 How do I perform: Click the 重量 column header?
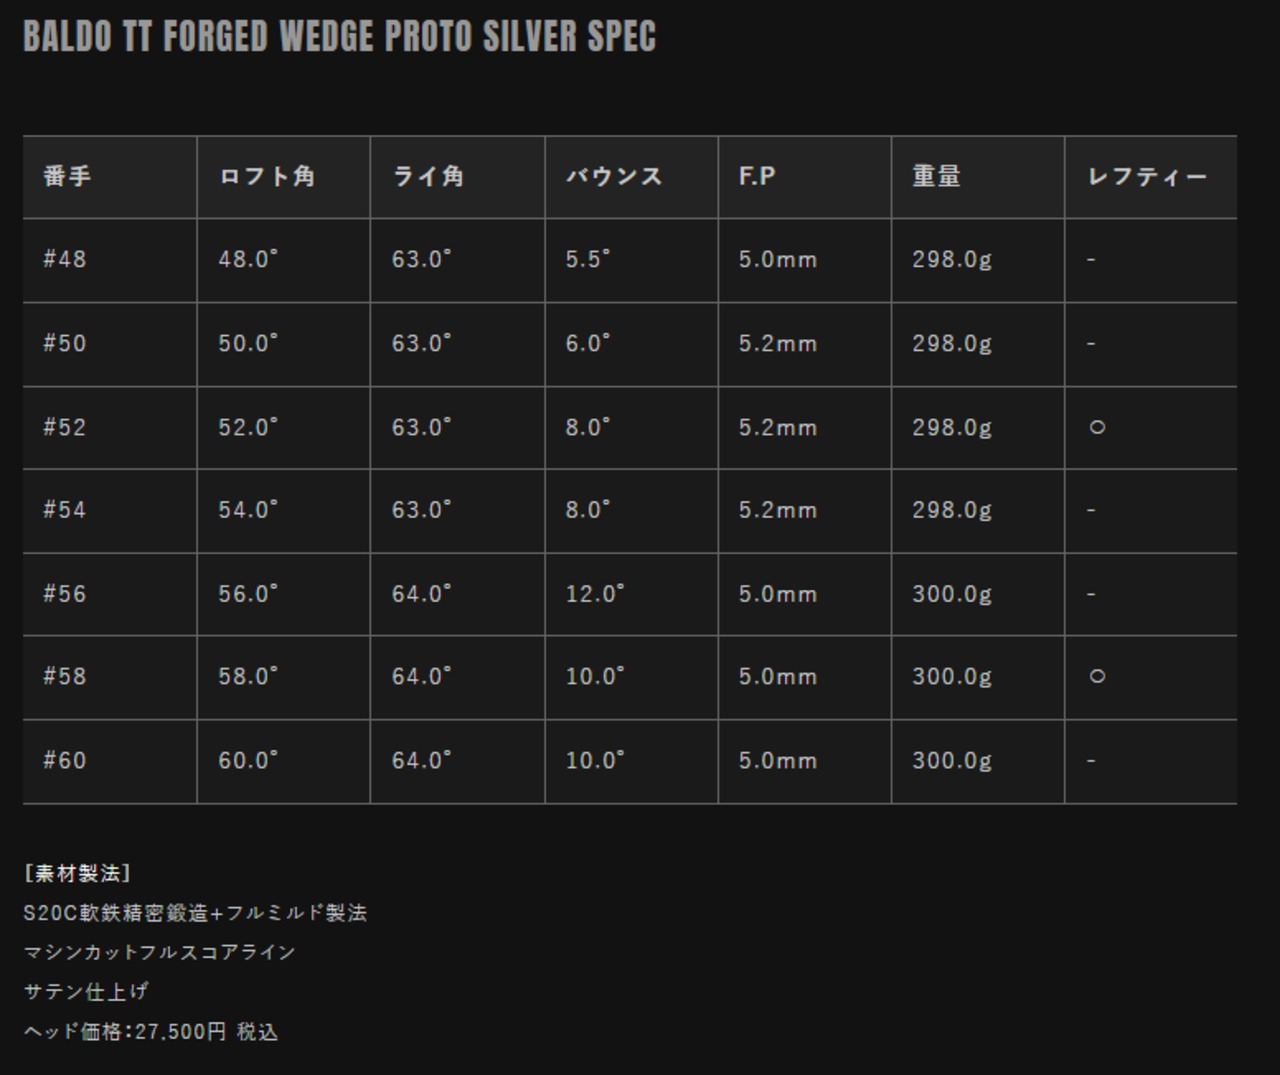click(936, 177)
